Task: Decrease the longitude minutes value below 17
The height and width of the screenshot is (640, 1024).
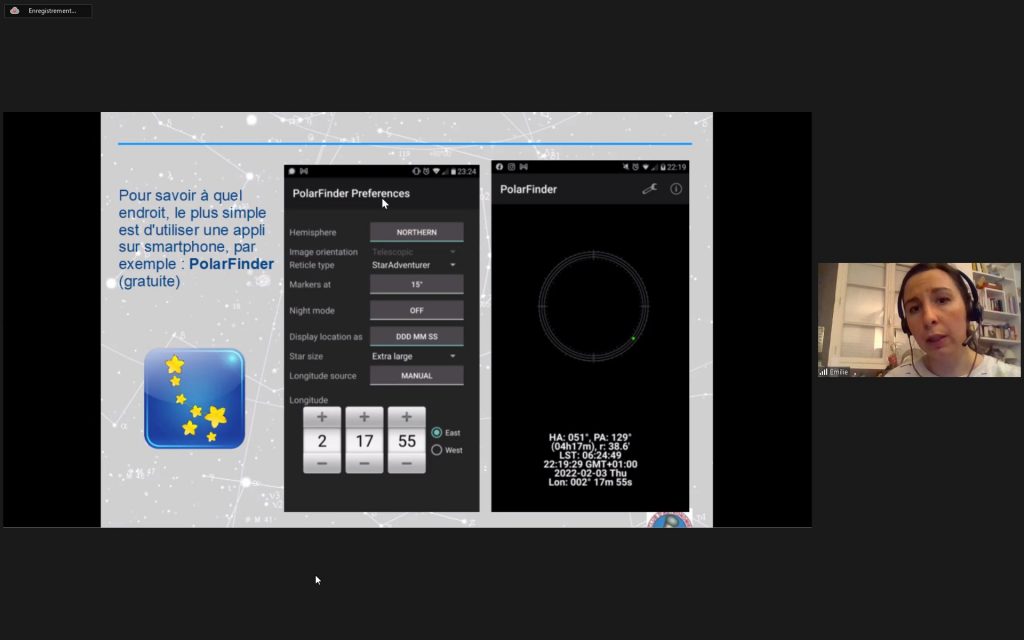Action: click(x=364, y=464)
